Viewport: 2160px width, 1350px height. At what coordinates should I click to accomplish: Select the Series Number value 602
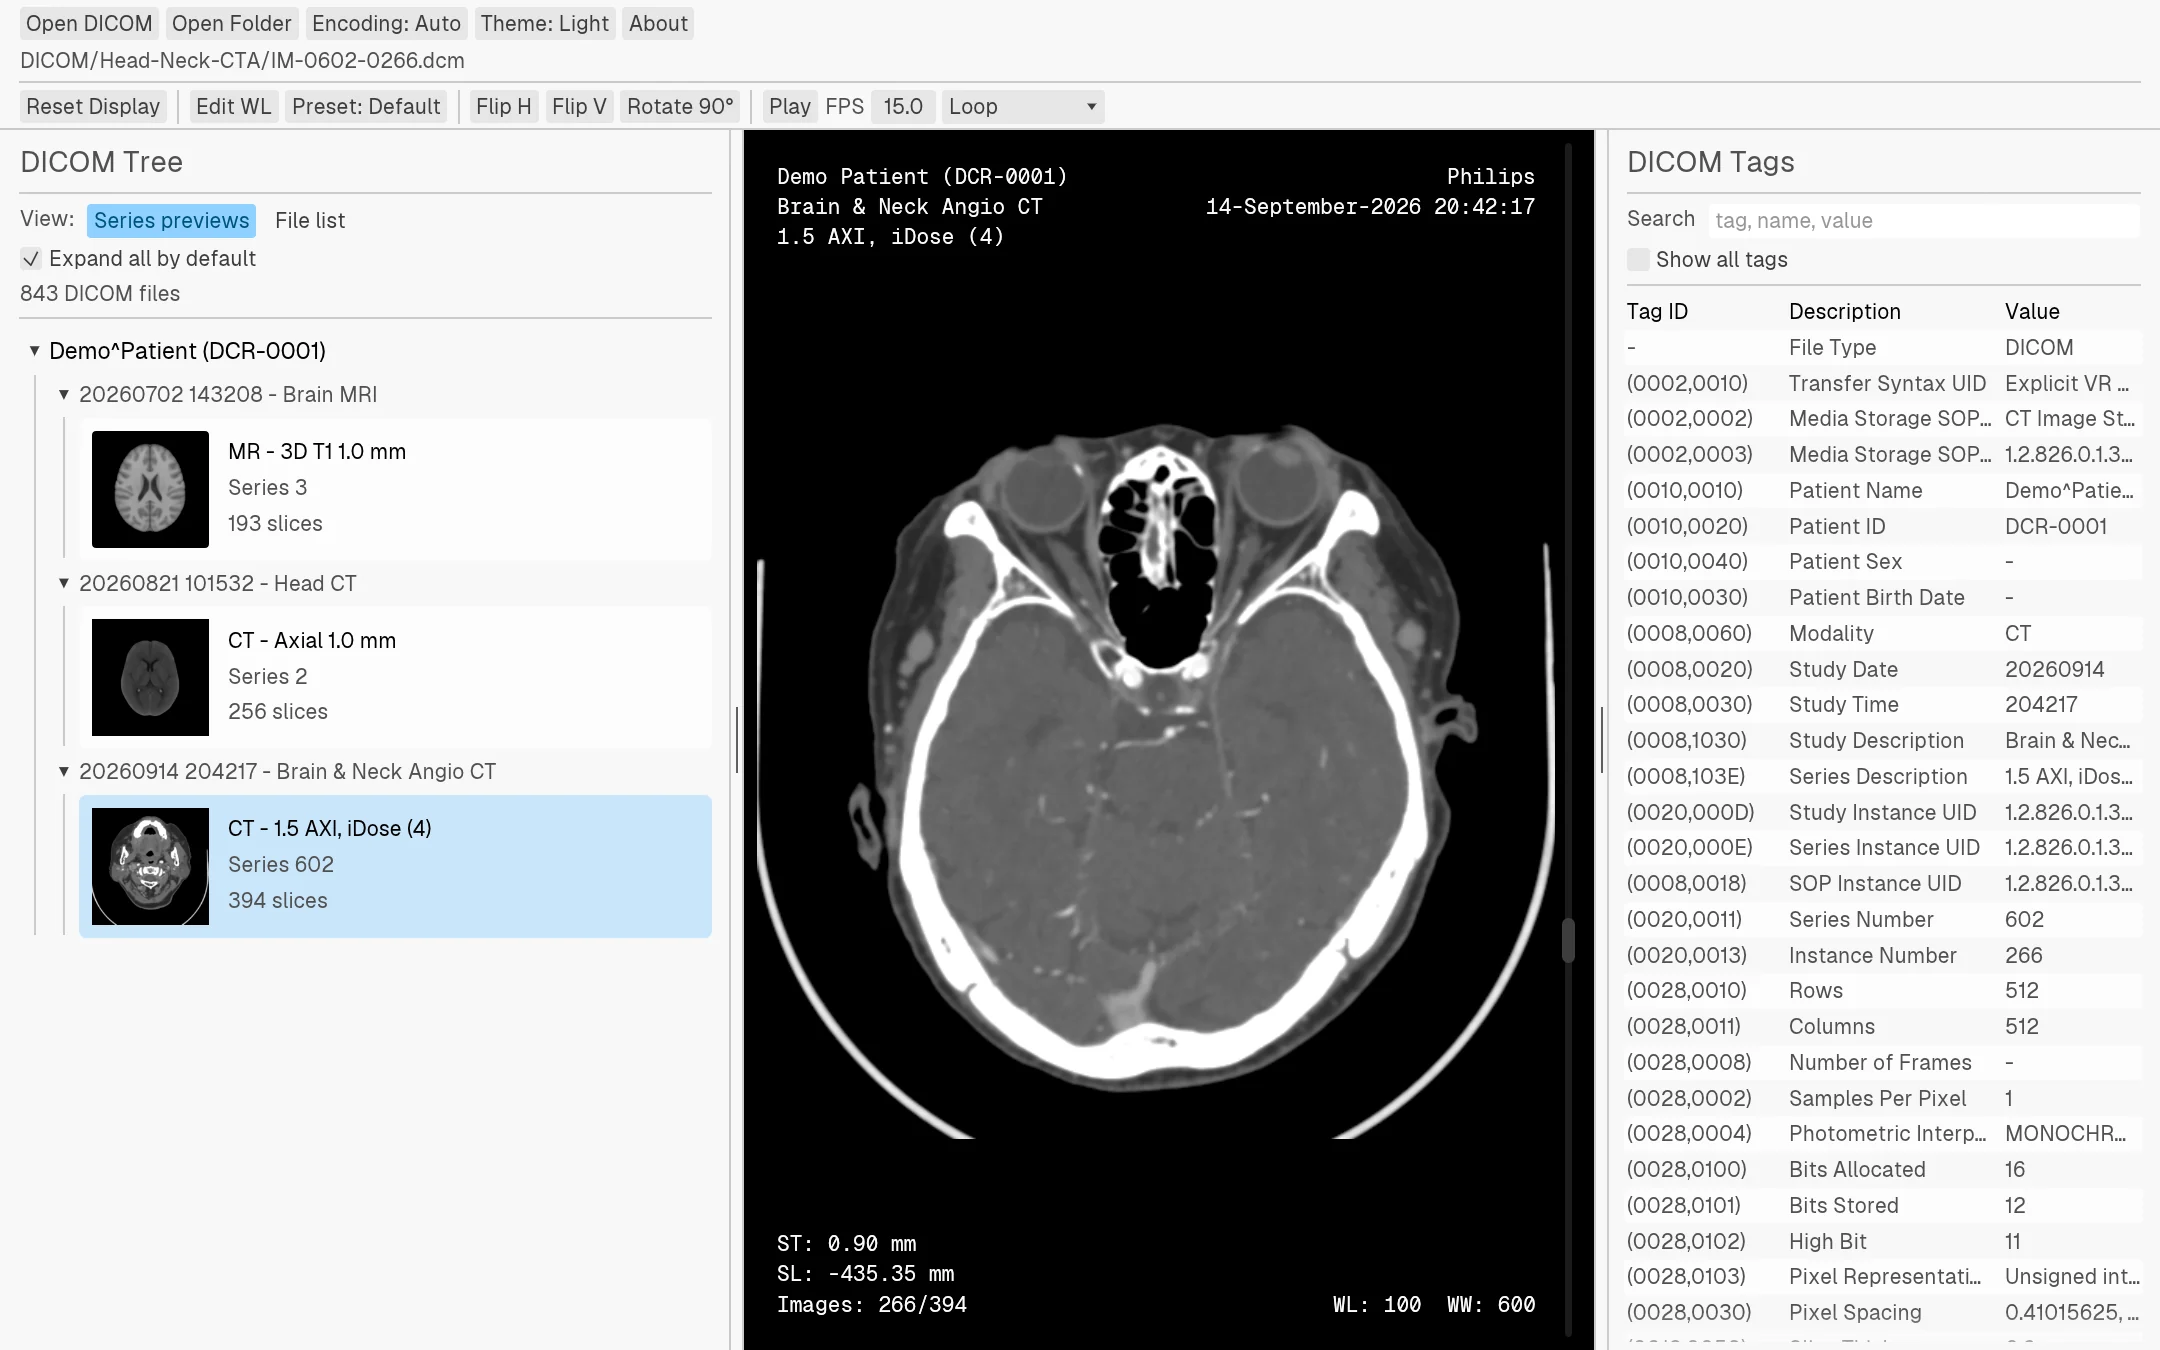point(2024,919)
